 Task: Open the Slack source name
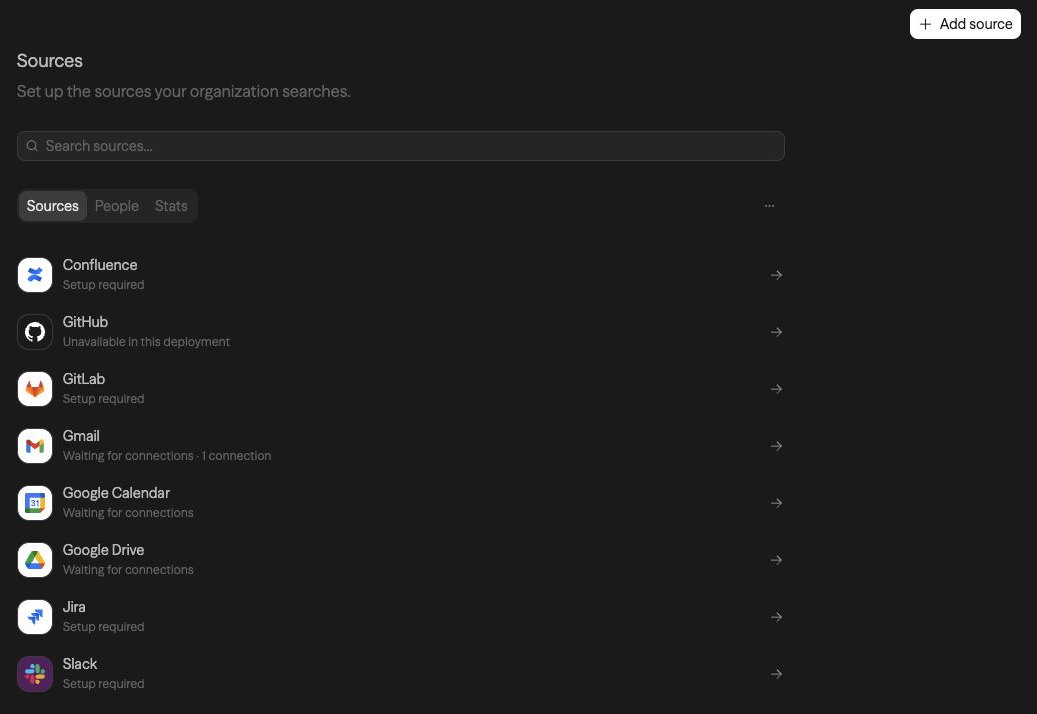[80, 664]
